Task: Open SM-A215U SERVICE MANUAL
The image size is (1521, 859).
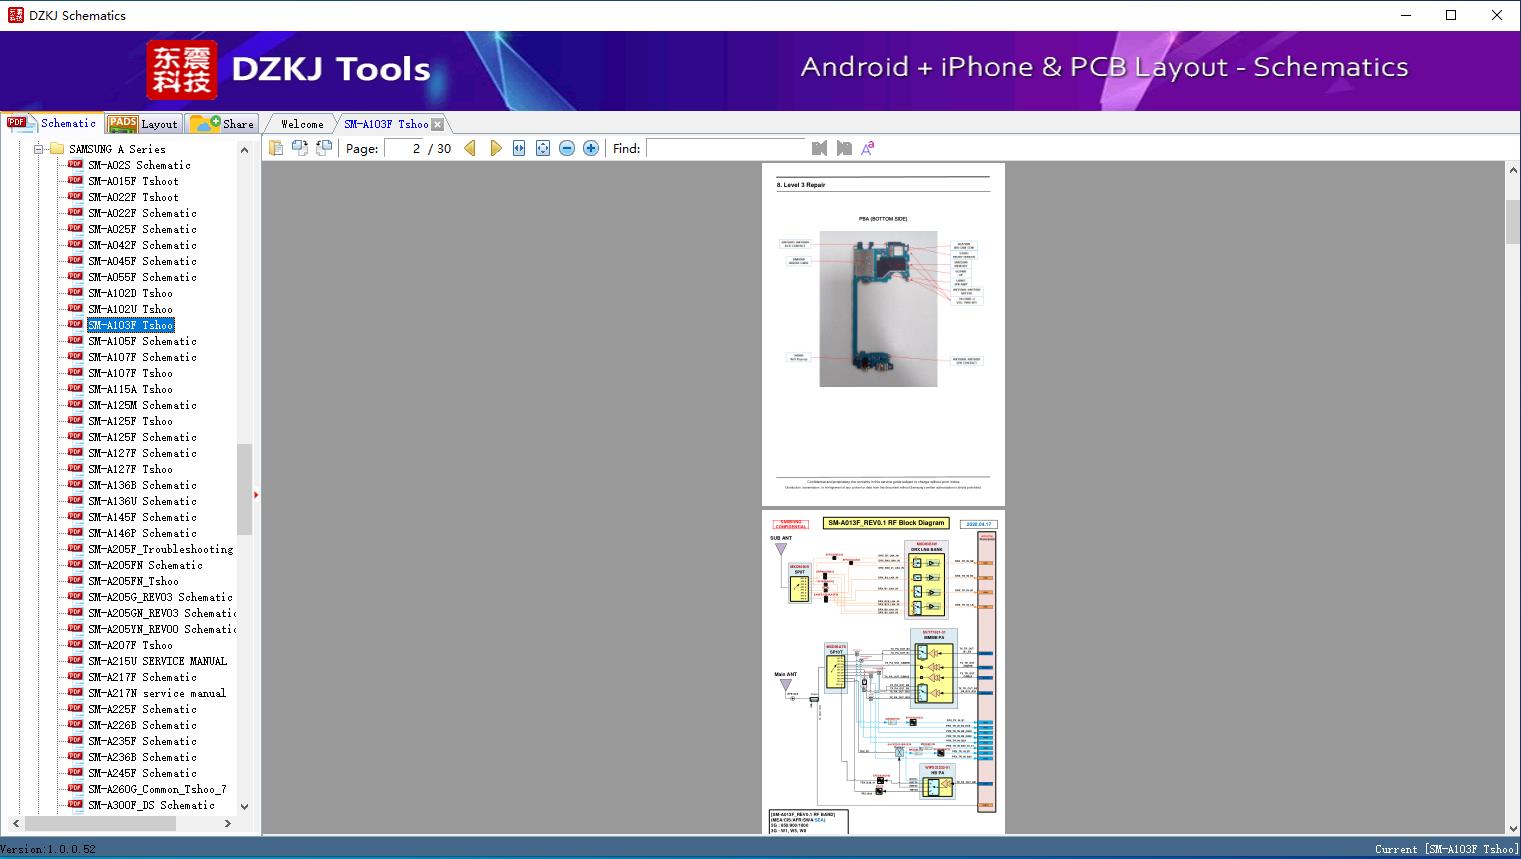Action: pos(157,661)
